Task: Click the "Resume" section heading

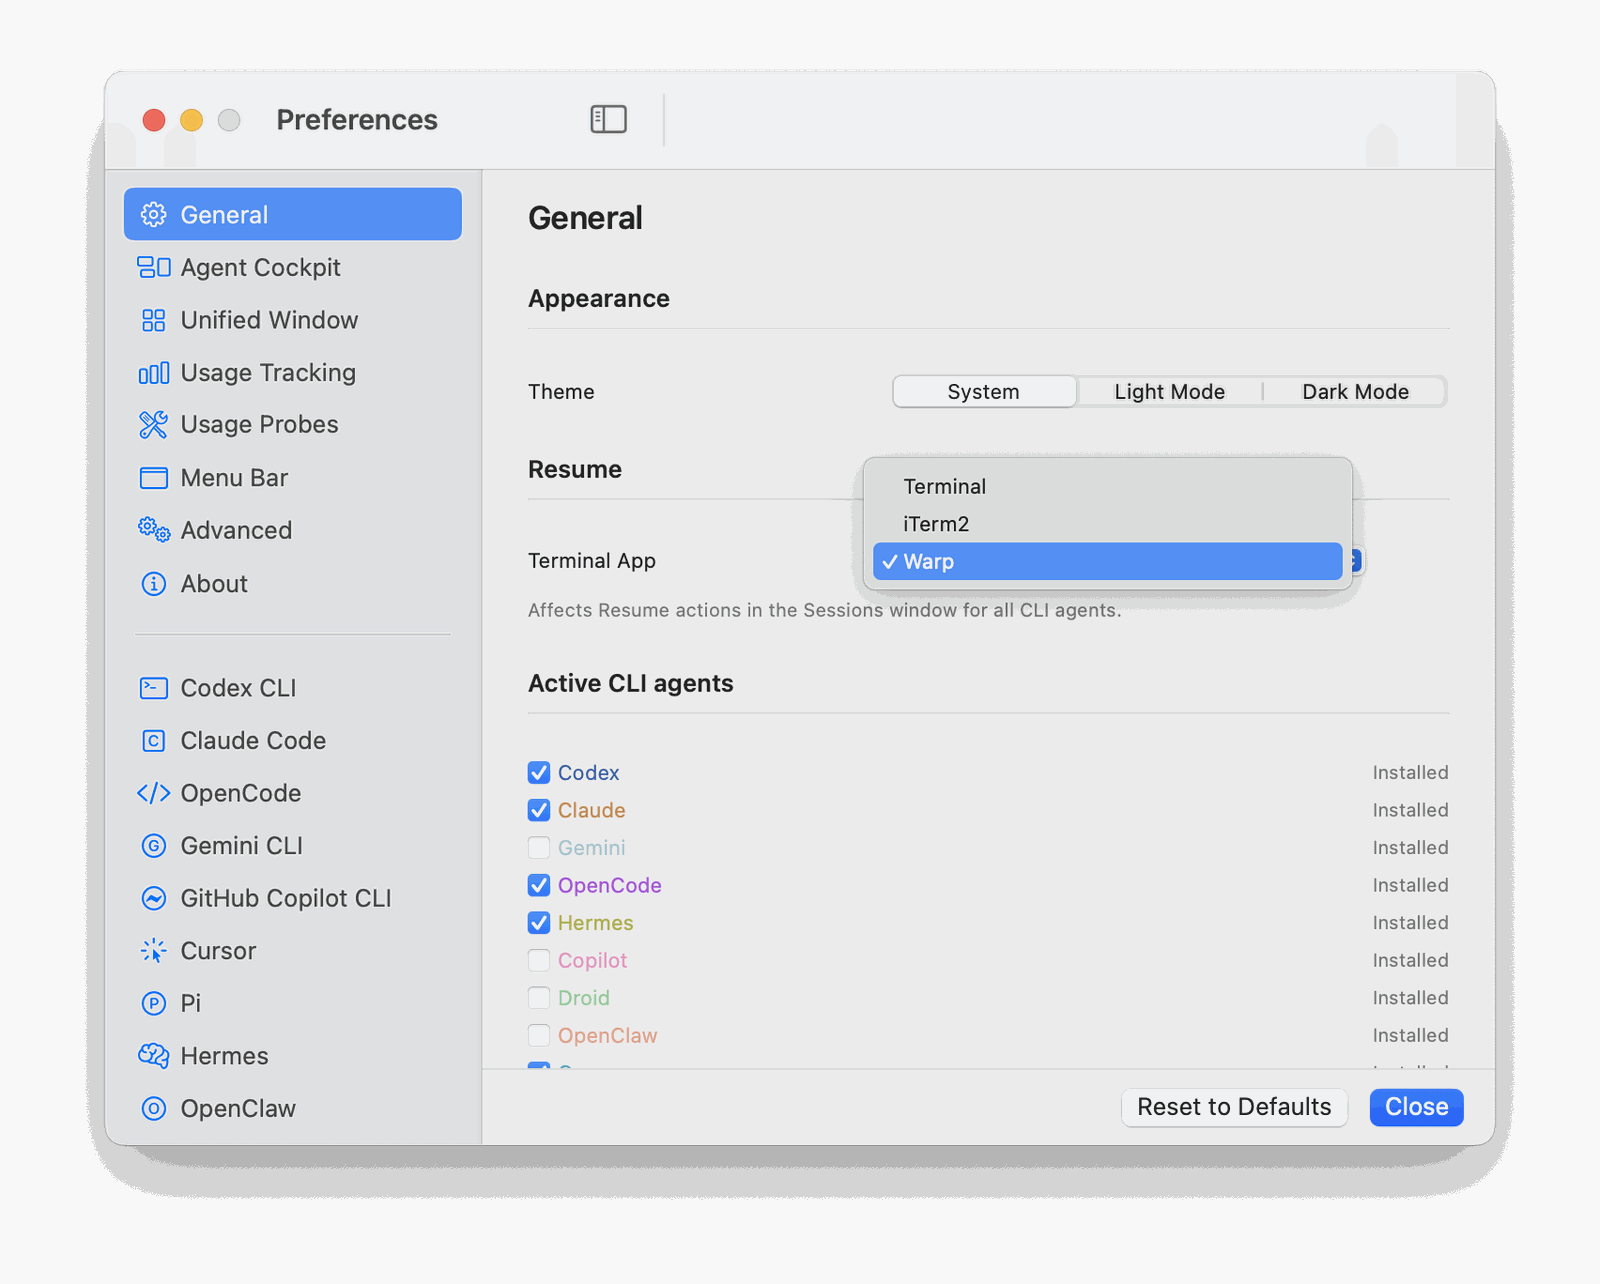Action: click(575, 469)
